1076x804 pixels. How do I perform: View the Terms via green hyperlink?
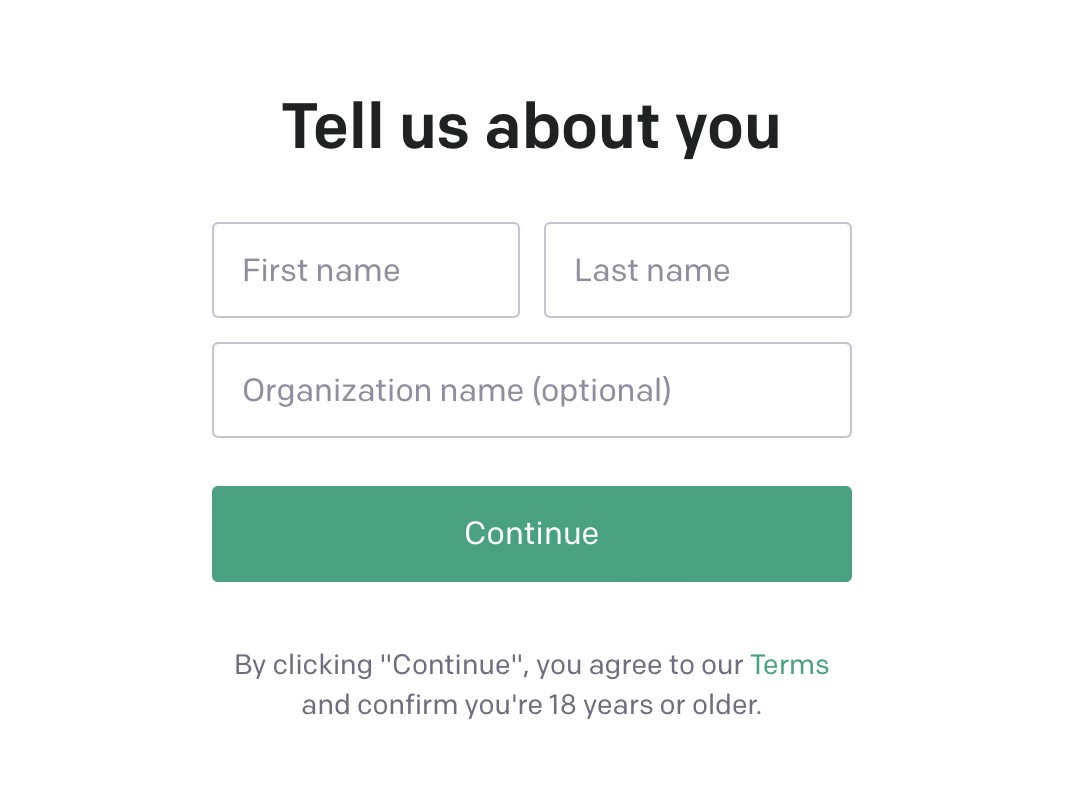tap(789, 665)
